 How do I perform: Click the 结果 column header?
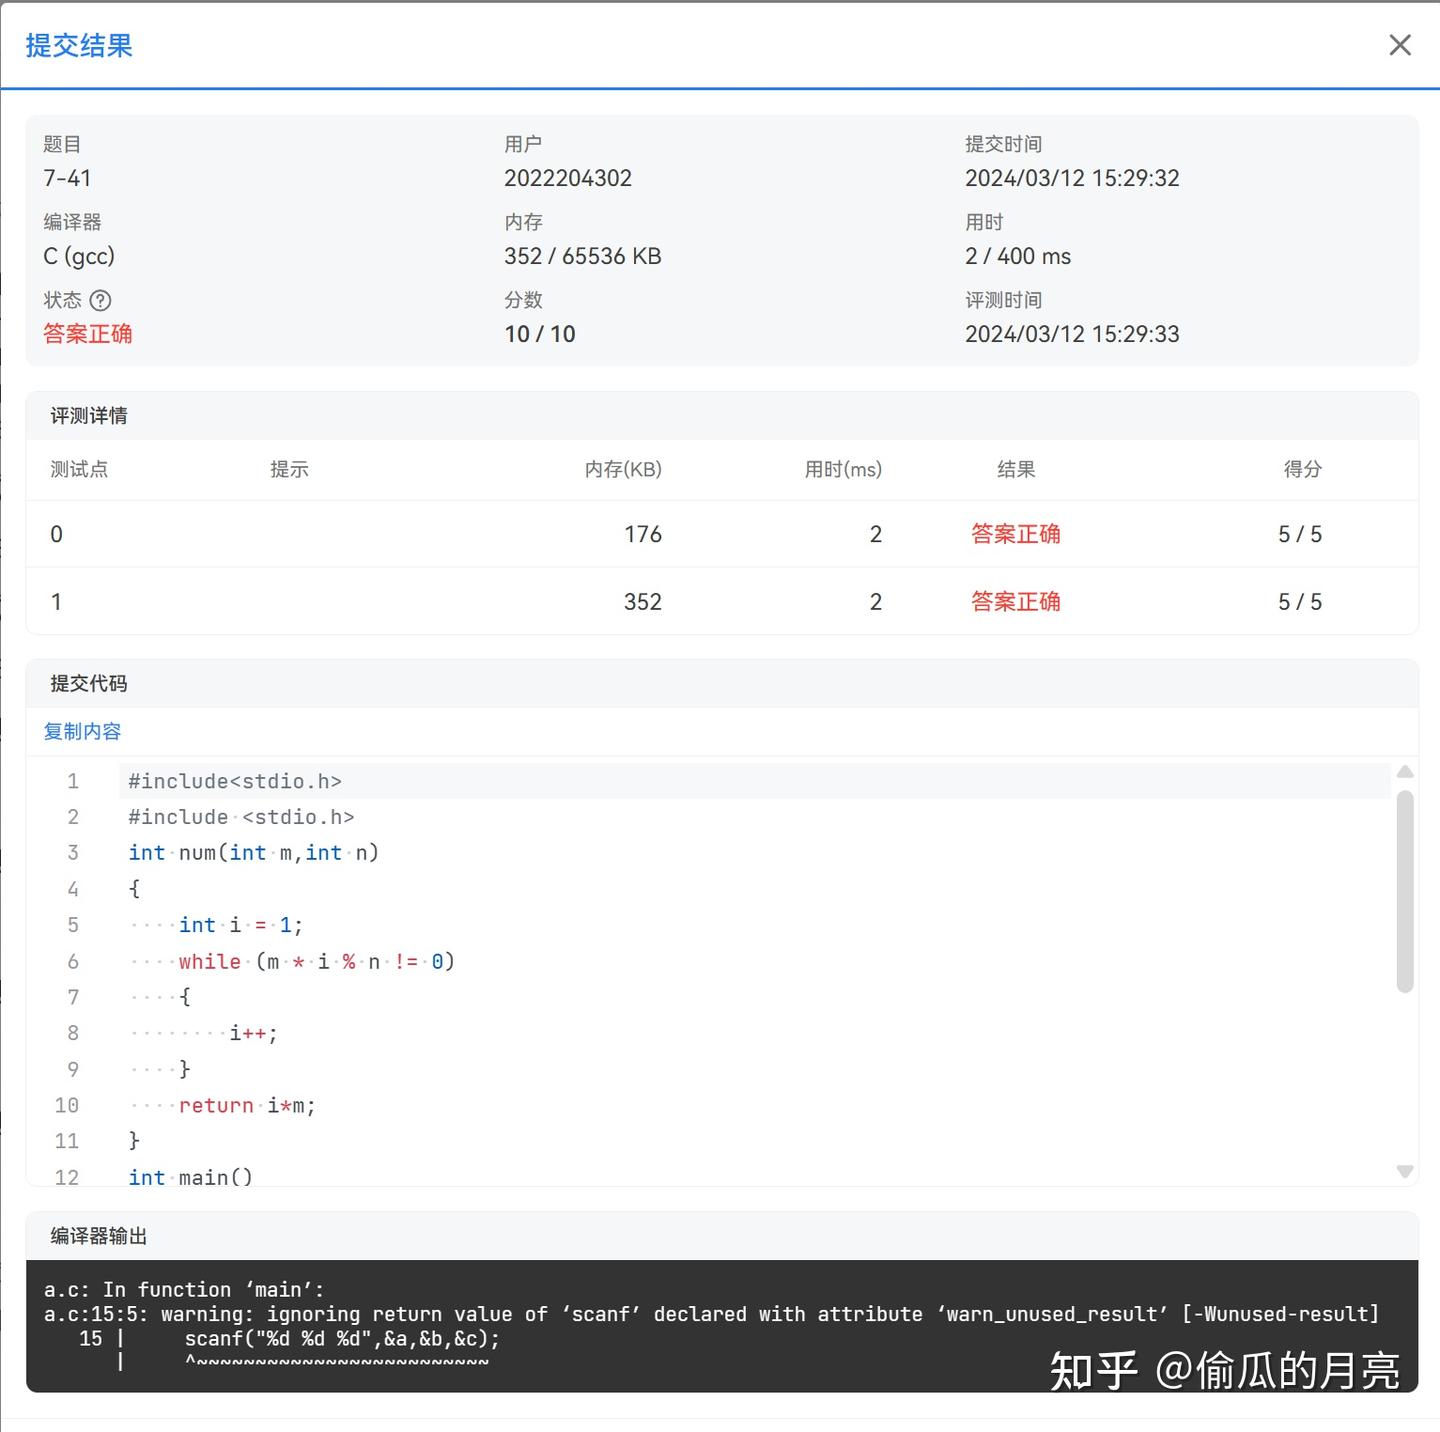pyautogui.click(x=1016, y=469)
